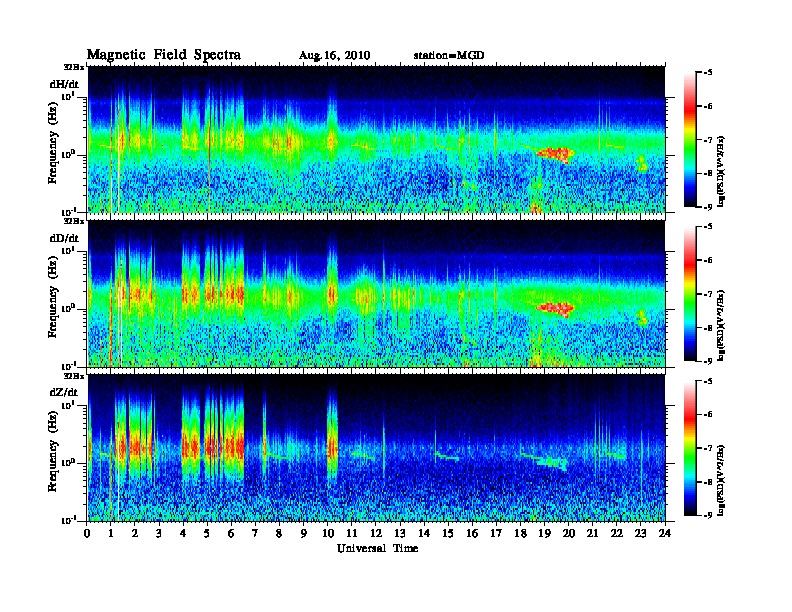
Task: Click hour tick label 17 on time axis
Action: (496, 534)
